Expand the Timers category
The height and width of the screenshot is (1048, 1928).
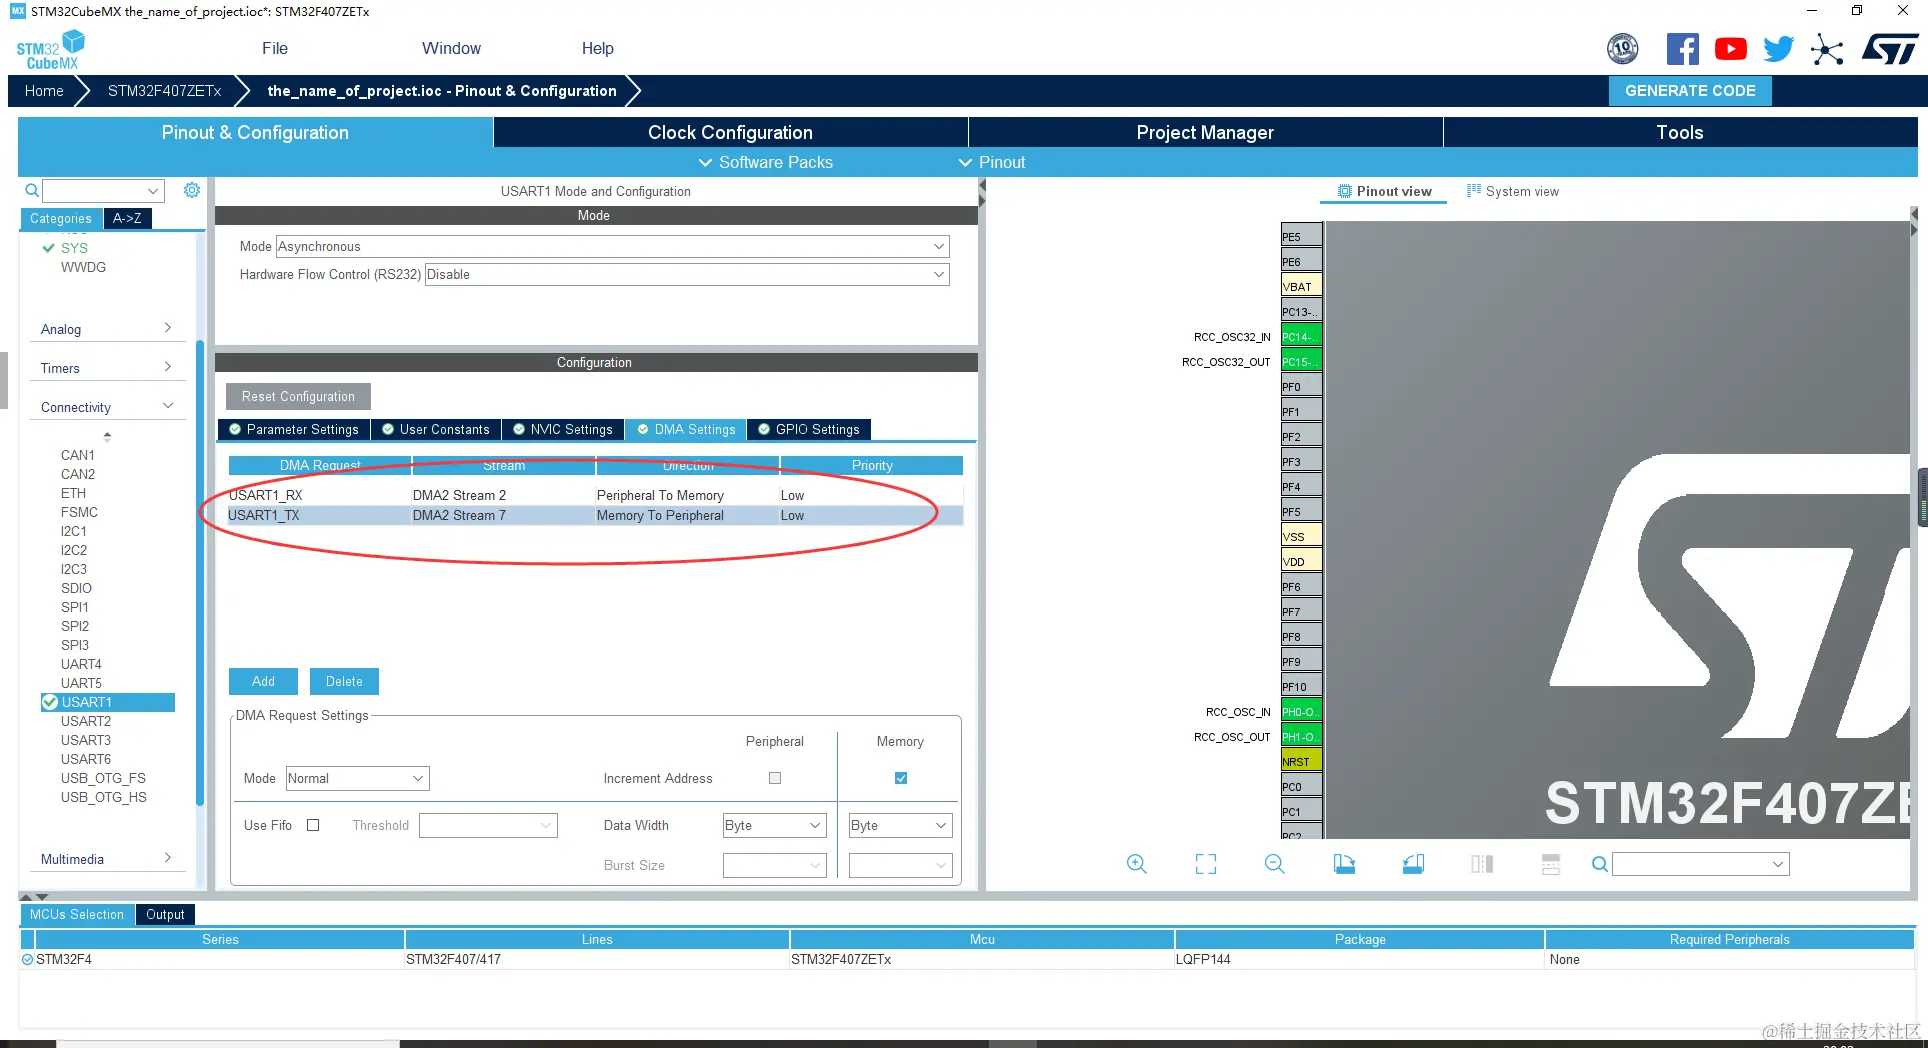(106, 368)
